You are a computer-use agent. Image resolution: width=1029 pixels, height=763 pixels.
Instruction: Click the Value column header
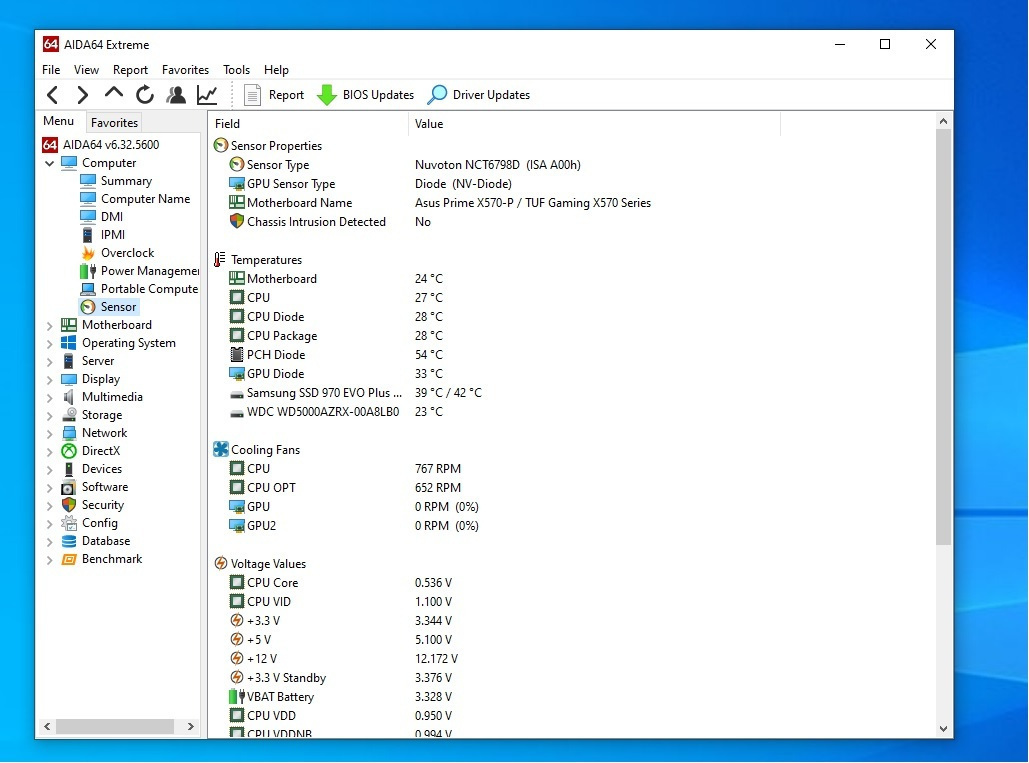click(x=594, y=123)
